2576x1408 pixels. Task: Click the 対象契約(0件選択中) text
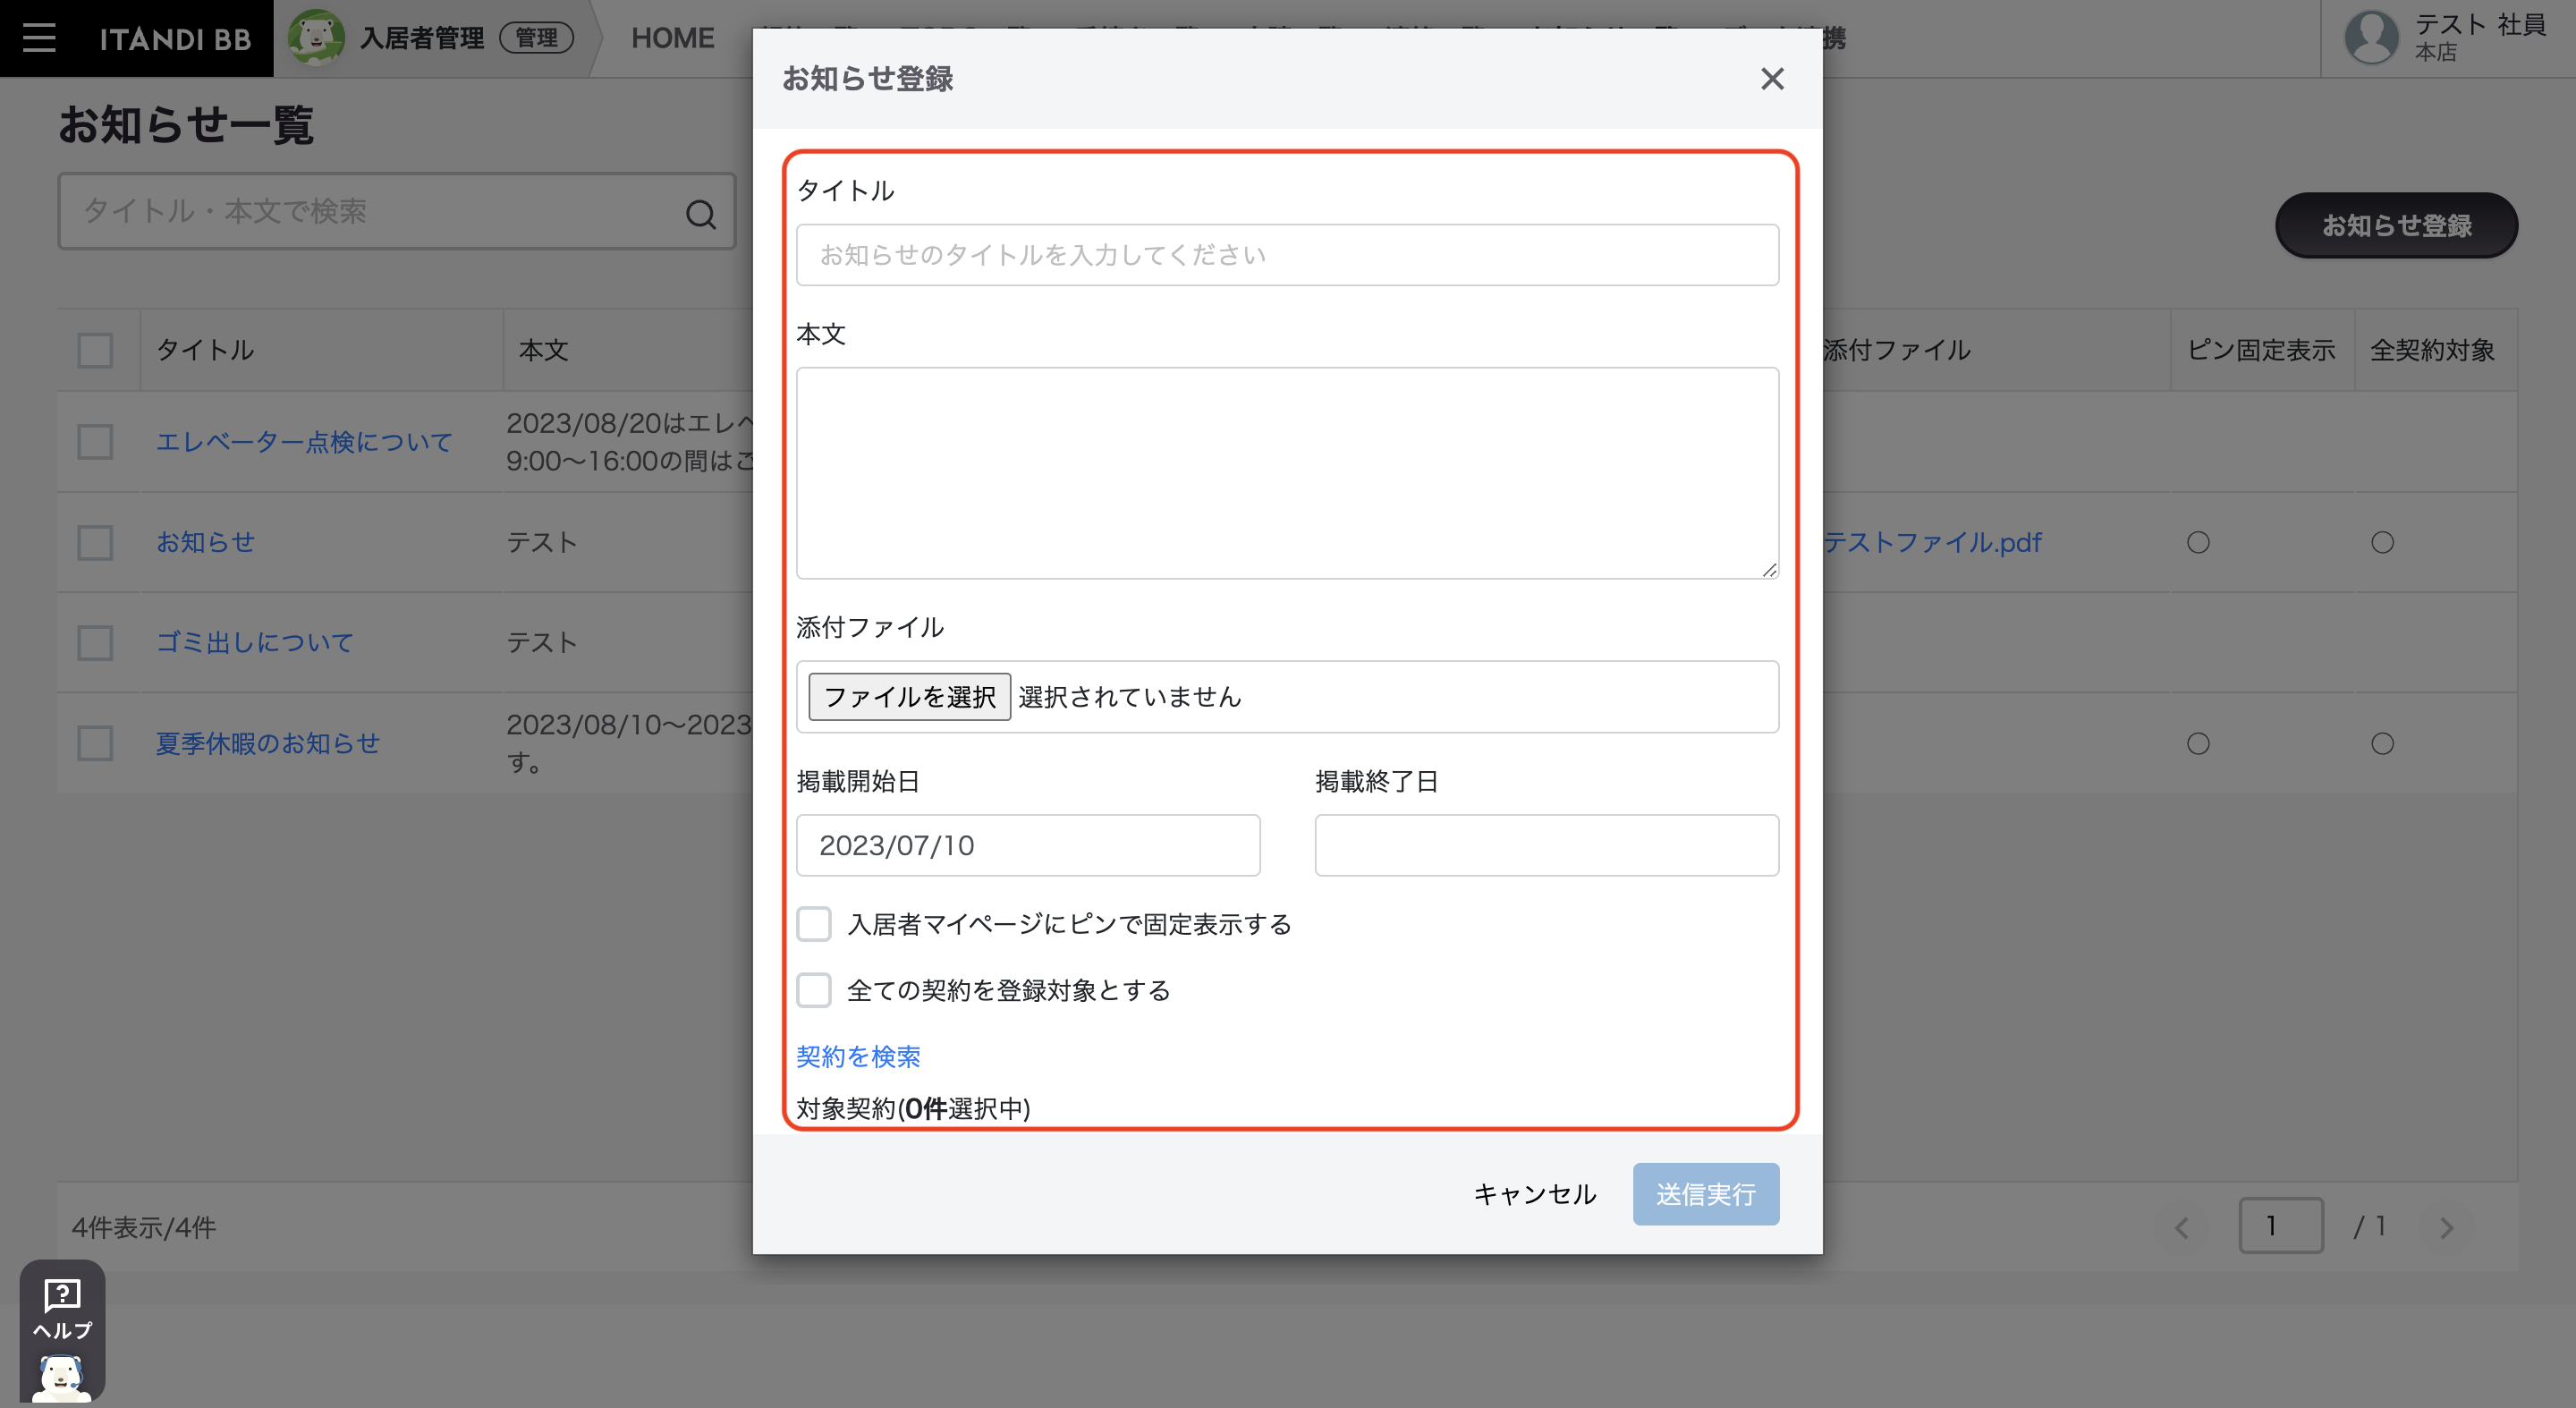coord(913,1108)
